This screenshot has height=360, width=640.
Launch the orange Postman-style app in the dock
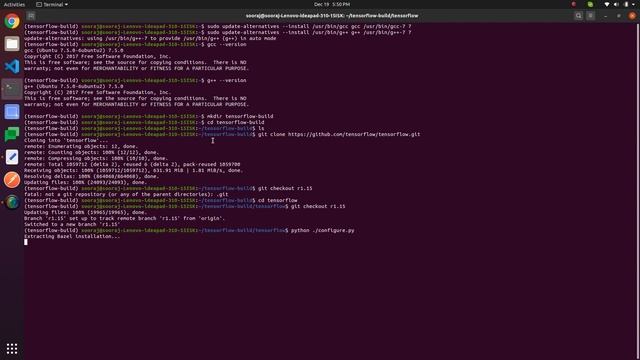point(12,180)
